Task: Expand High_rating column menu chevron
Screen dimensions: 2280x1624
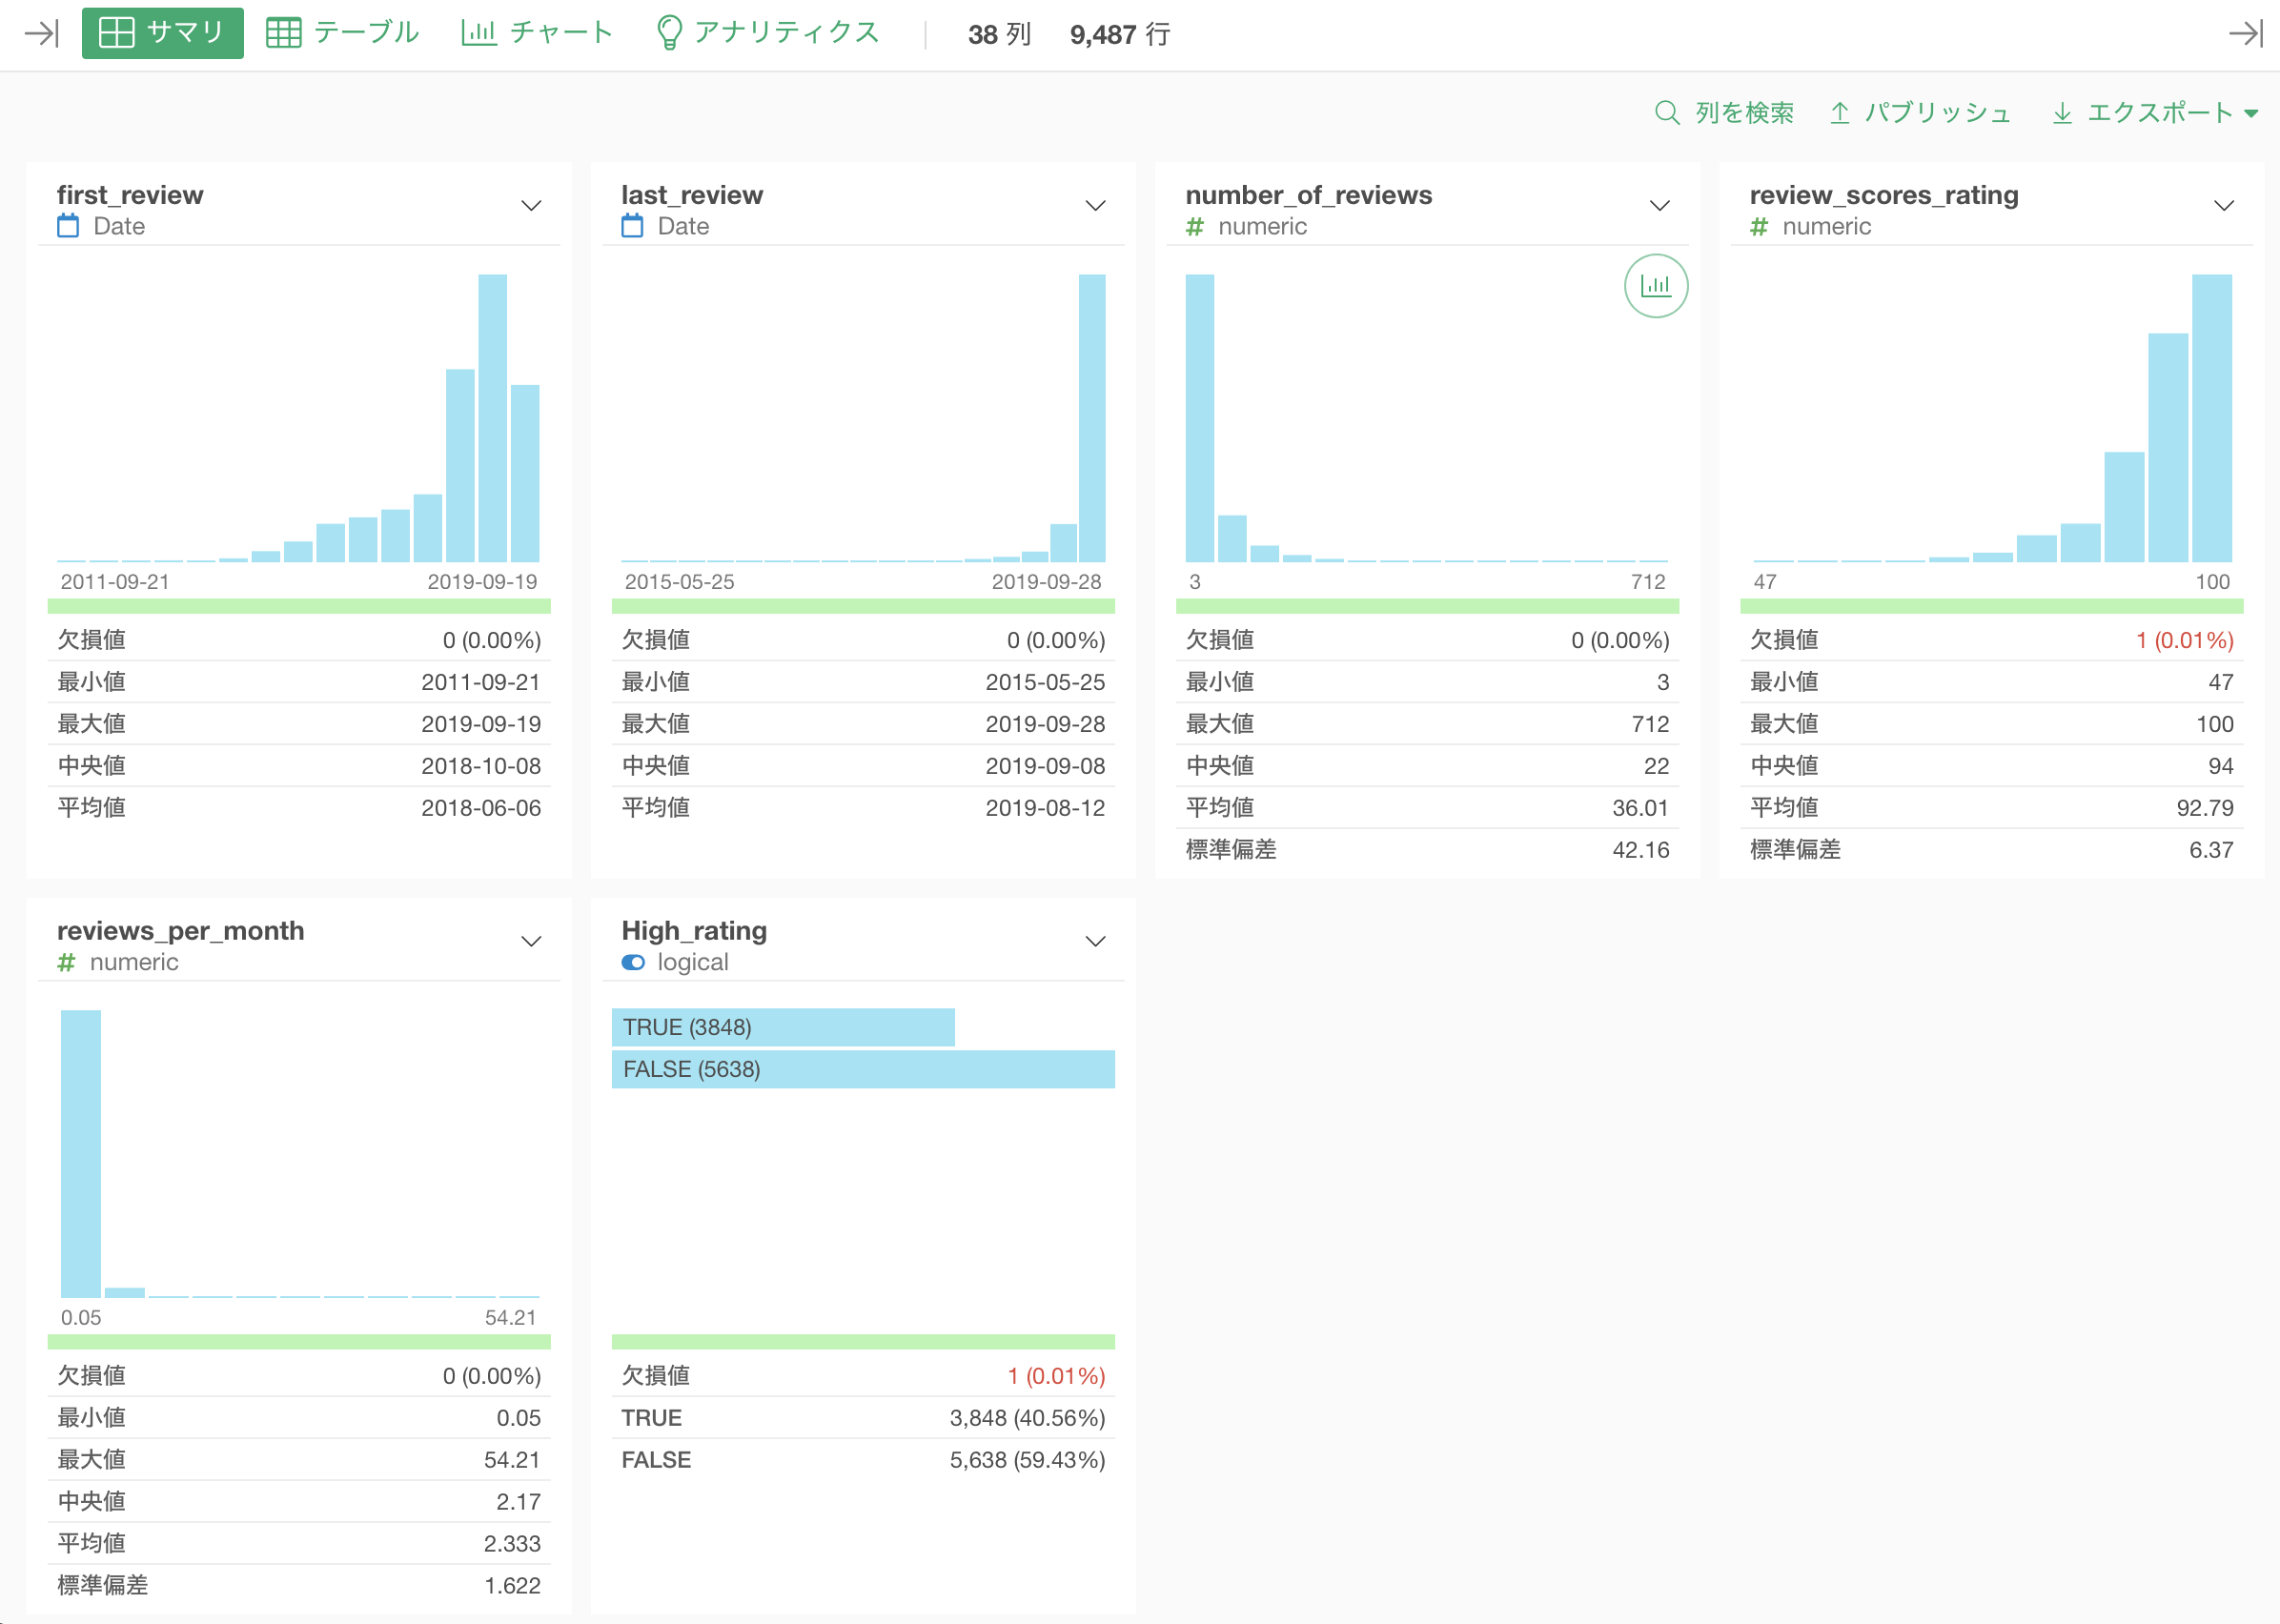Action: (1096, 942)
